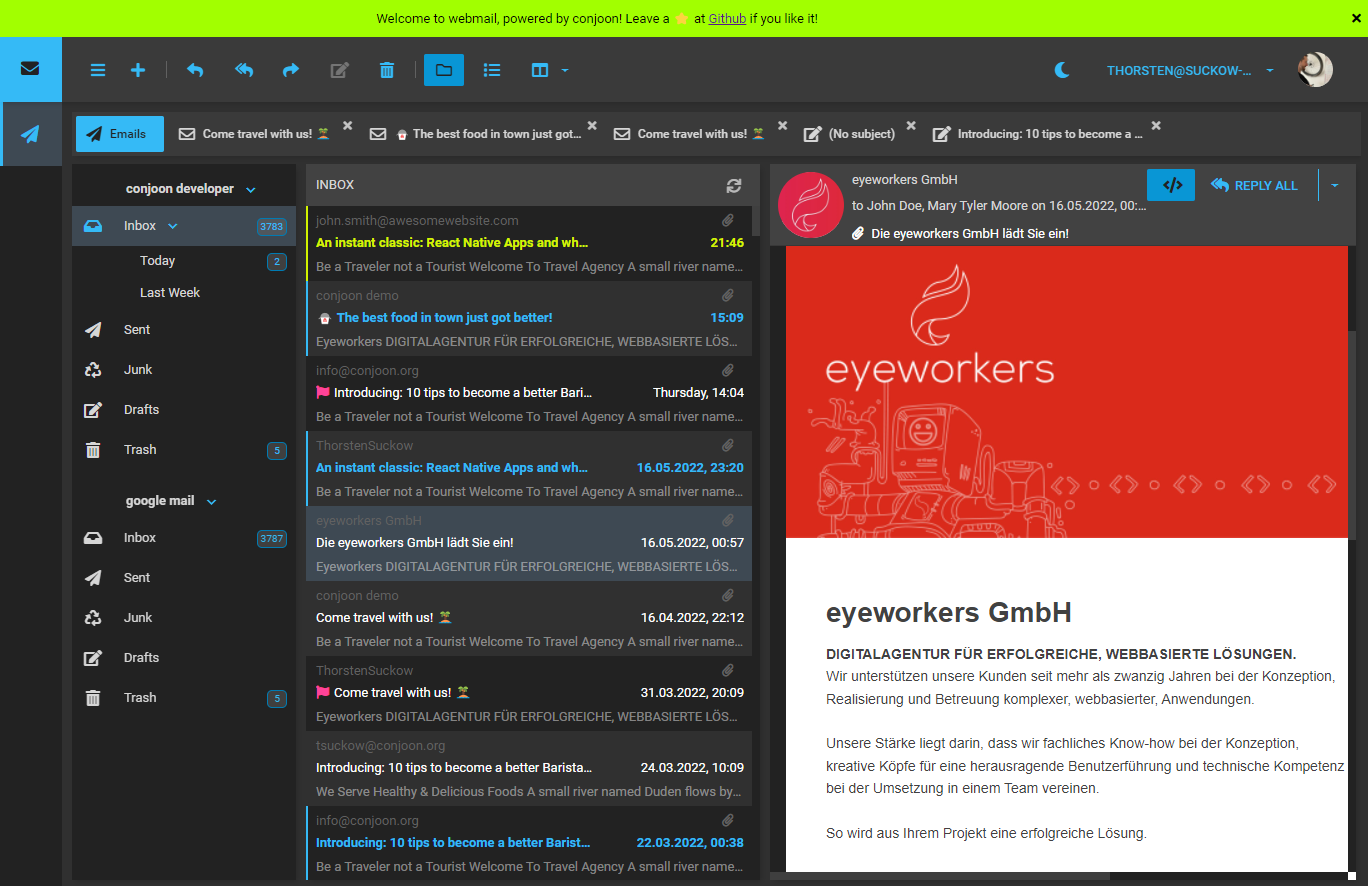
Task: Close the '(No subject)' tab
Action: [911, 126]
